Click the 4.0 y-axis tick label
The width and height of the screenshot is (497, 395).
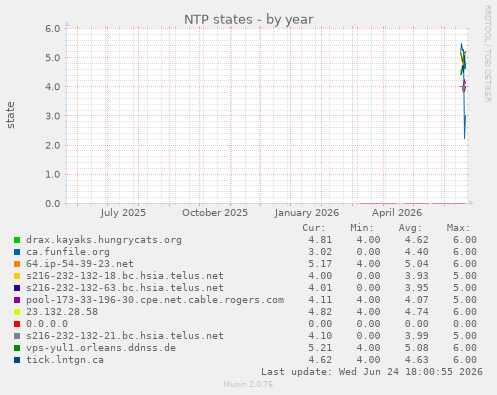(x=53, y=87)
